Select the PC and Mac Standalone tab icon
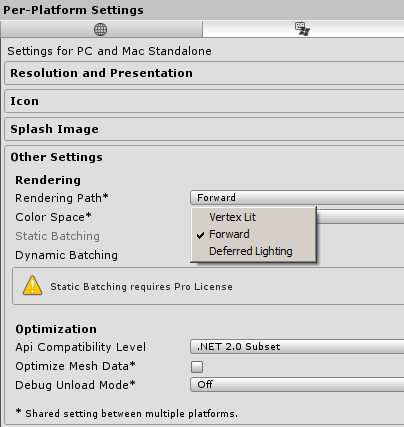Screen dimensions: 404x427 point(302,29)
